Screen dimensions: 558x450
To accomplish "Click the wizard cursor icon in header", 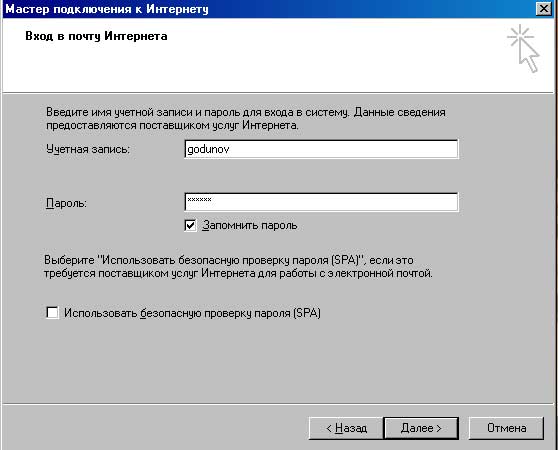I will (523, 48).
